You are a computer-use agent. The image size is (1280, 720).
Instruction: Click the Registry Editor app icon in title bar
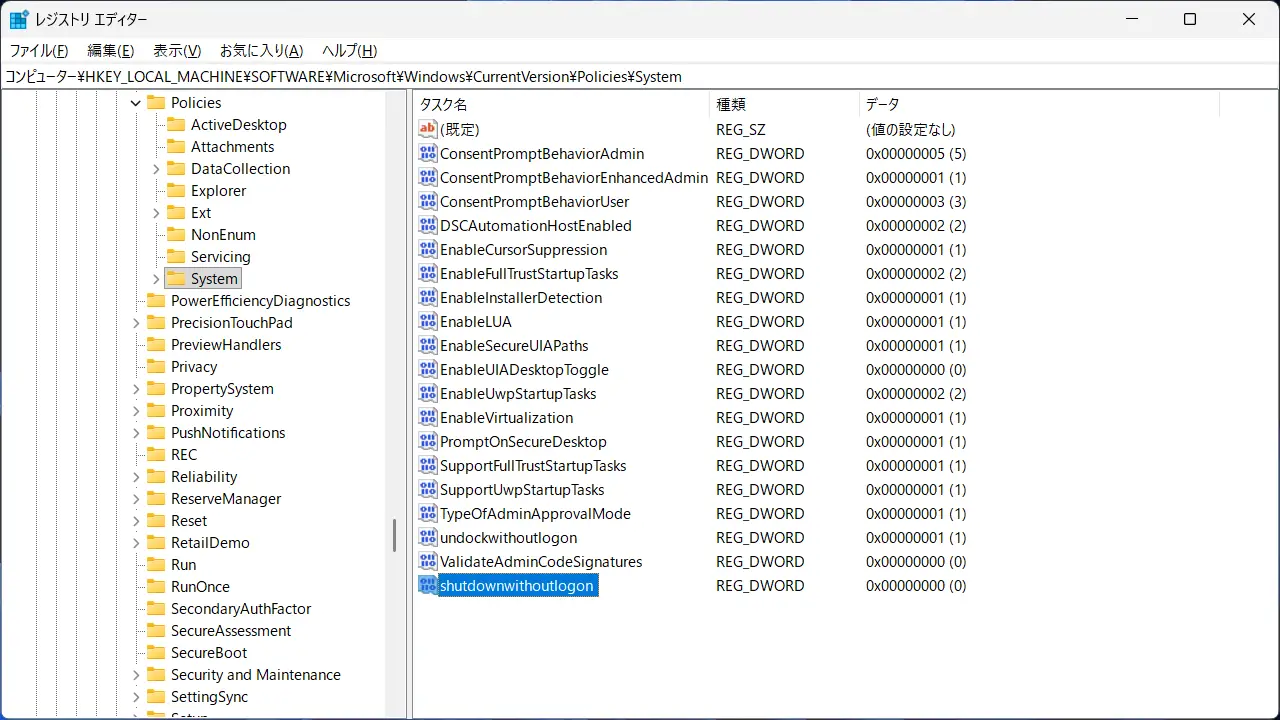pyautogui.click(x=19, y=19)
